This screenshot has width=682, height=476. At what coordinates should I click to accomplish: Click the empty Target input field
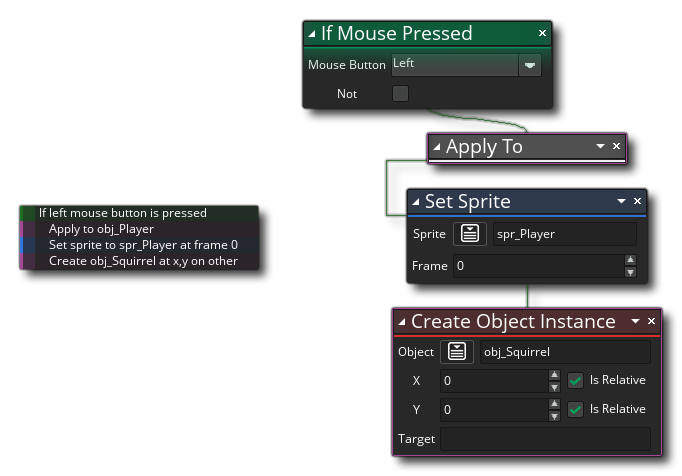click(545, 439)
